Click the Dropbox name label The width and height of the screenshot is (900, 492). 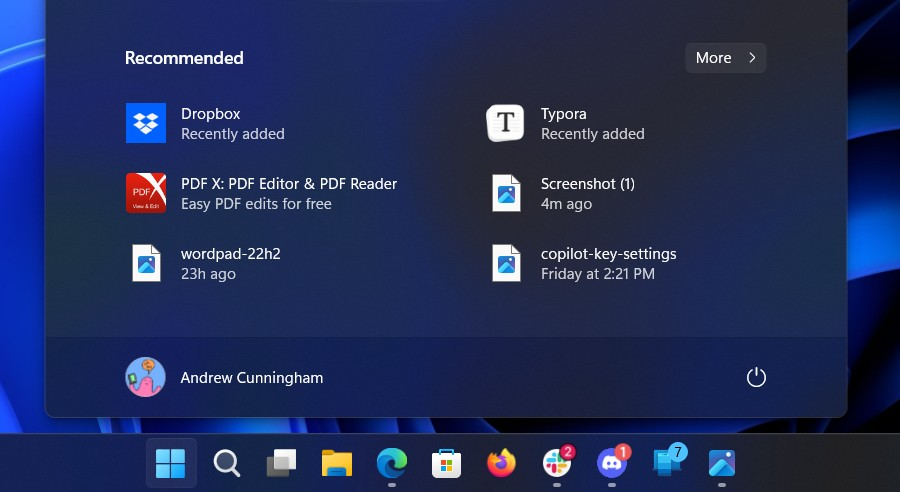211,114
